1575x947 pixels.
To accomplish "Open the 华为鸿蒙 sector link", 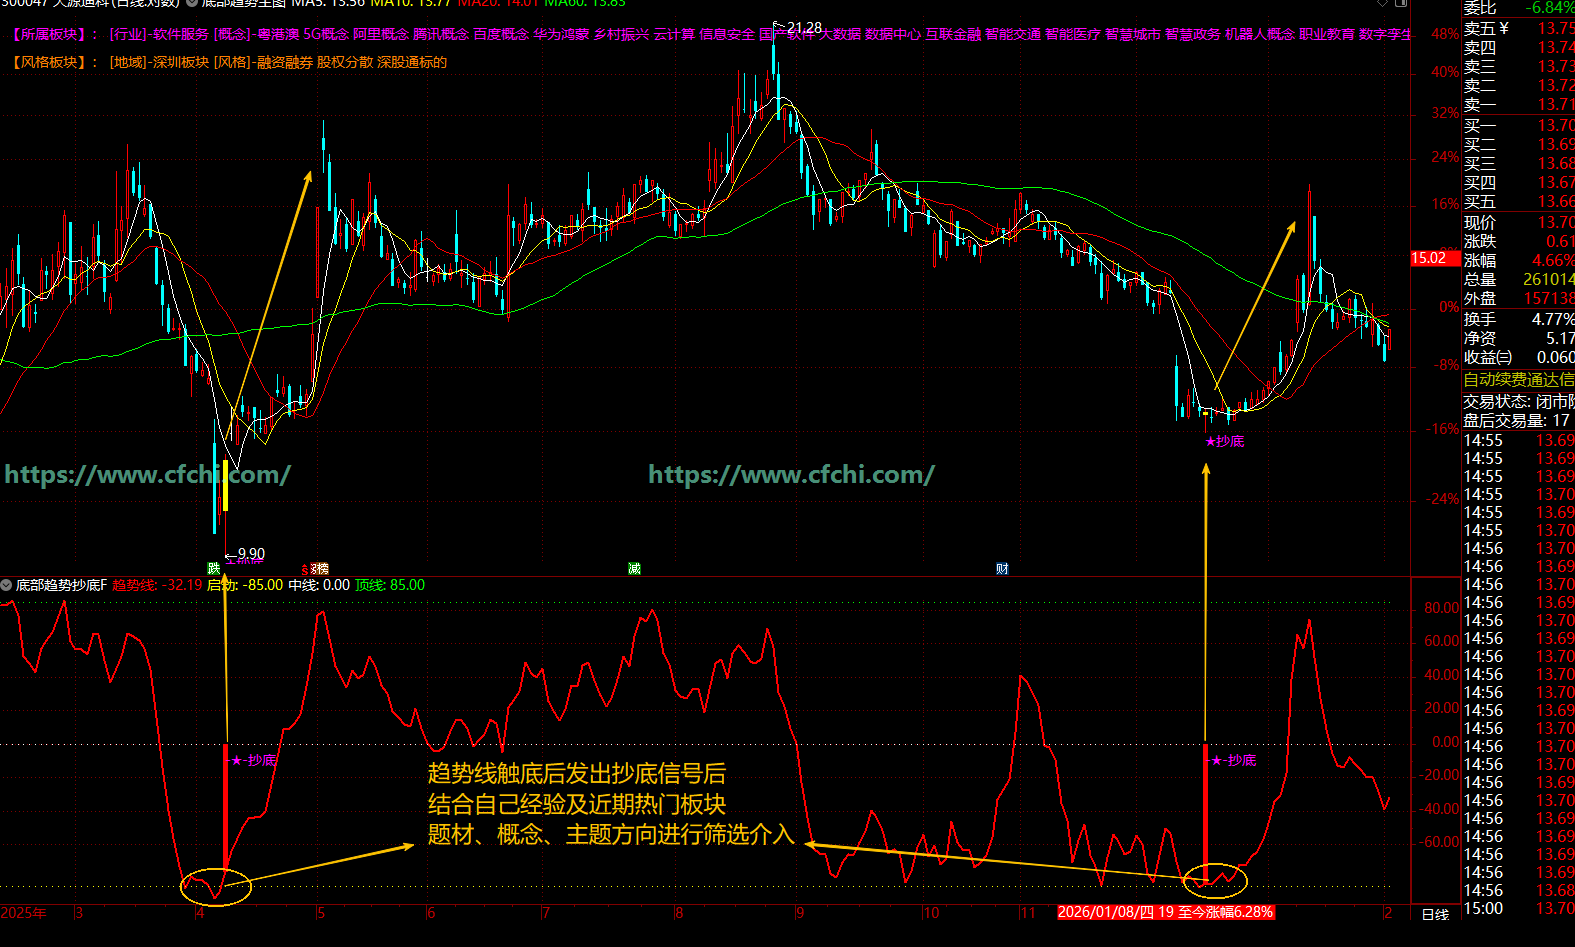I will (x=561, y=34).
